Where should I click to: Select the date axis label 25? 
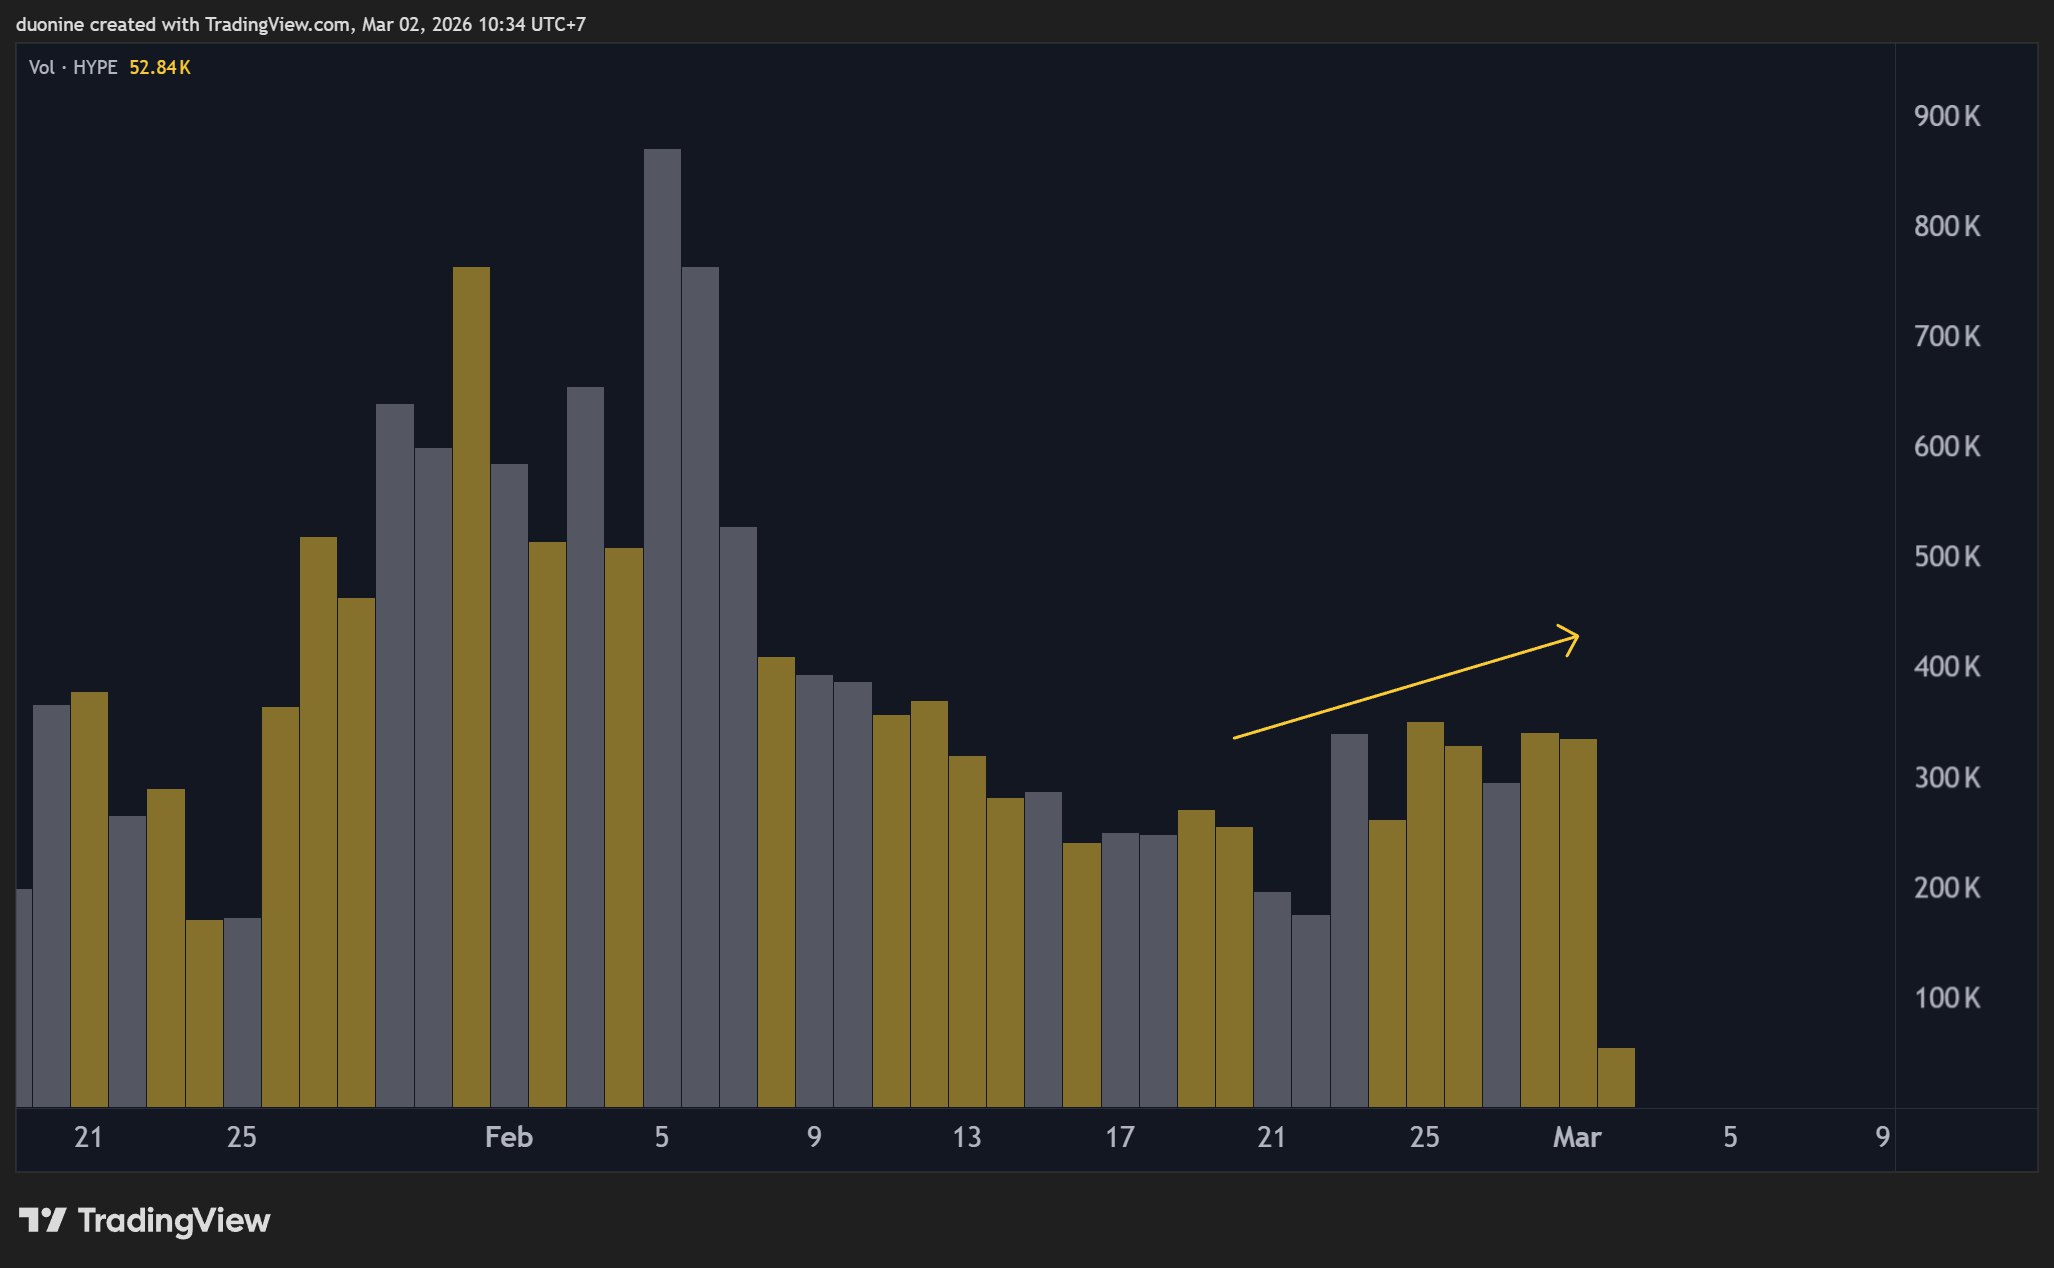(x=240, y=1138)
